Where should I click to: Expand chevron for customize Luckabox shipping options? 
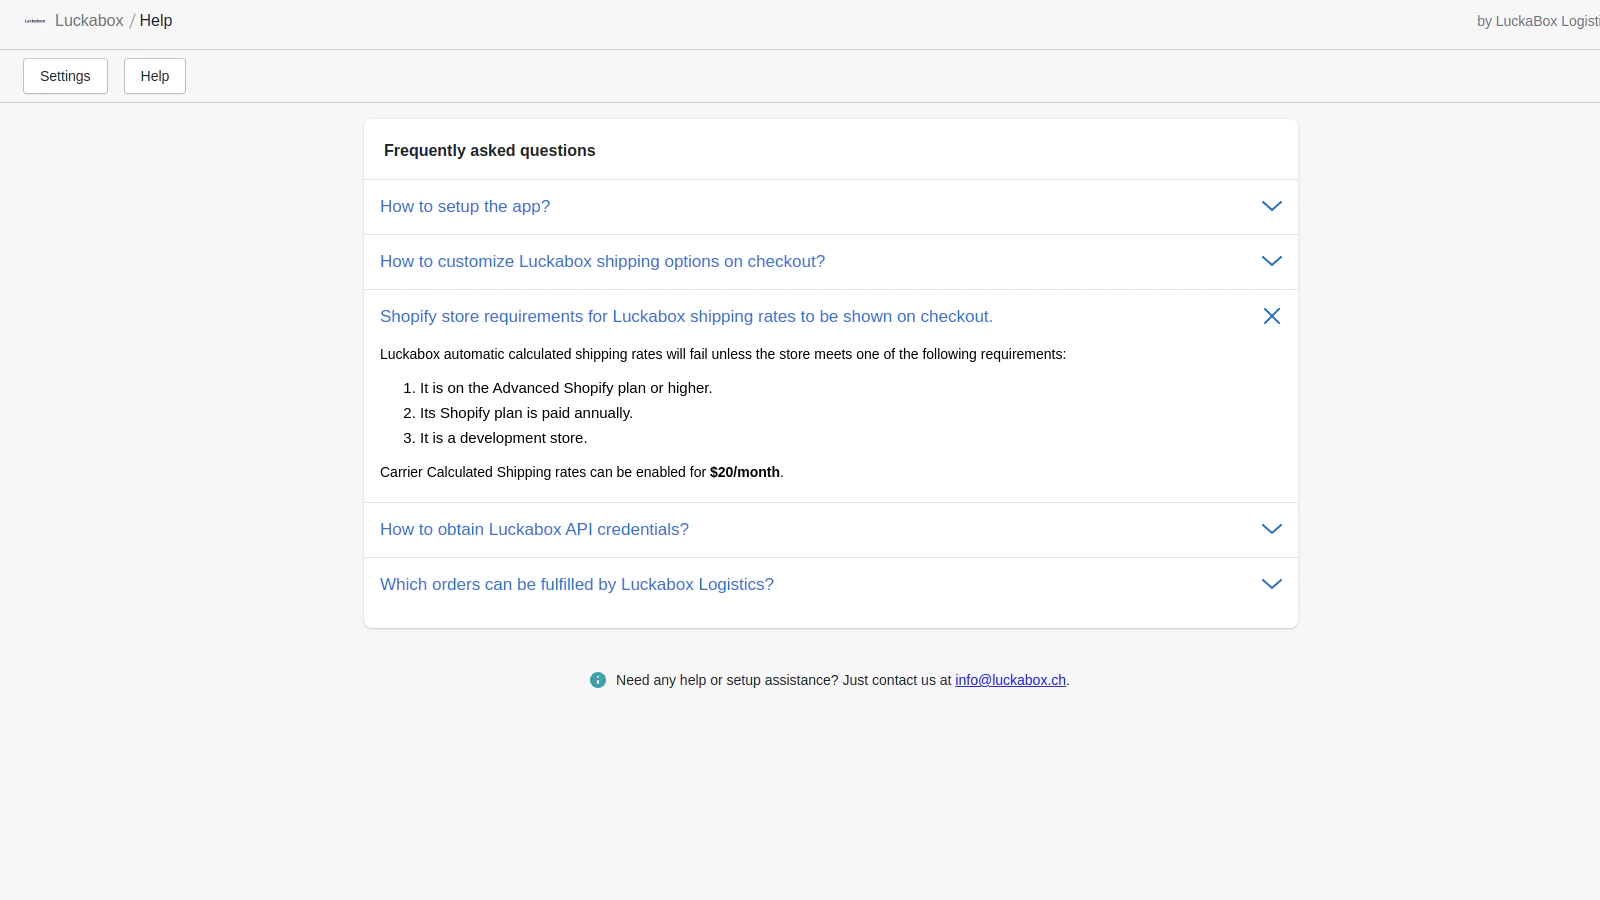point(1272,261)
